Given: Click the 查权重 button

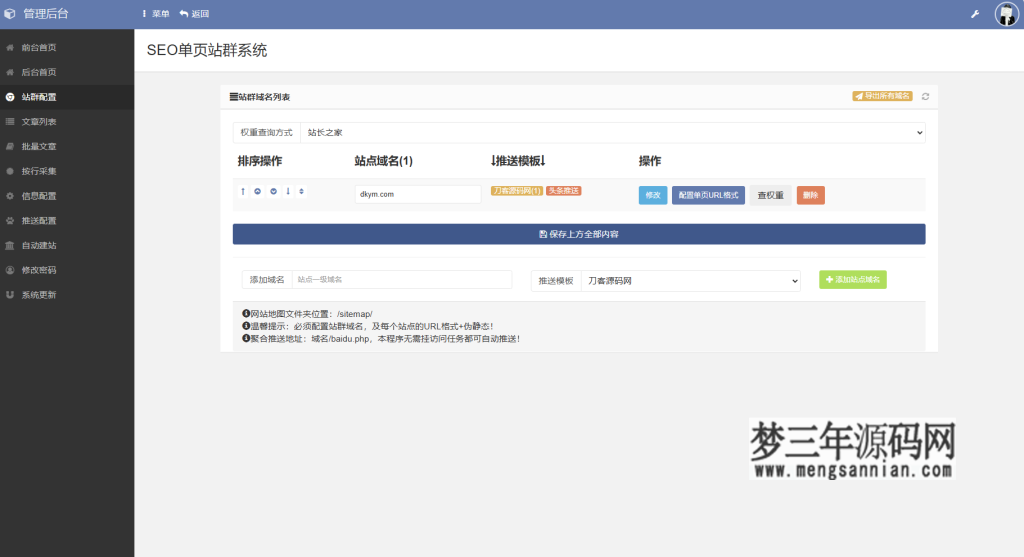Looking at the screenshot, I should (x=771, y=195).
